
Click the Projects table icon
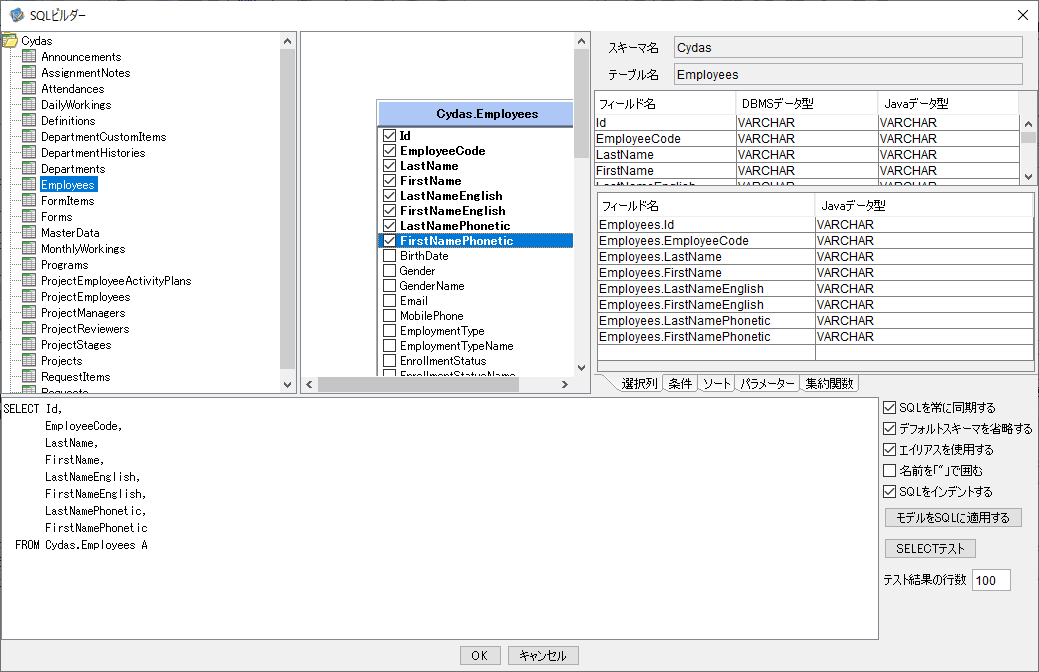(29, 360)
